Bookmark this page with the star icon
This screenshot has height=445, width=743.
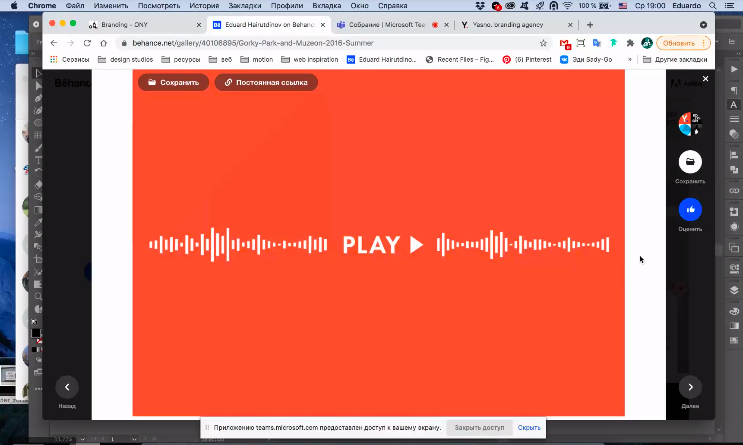543,43
